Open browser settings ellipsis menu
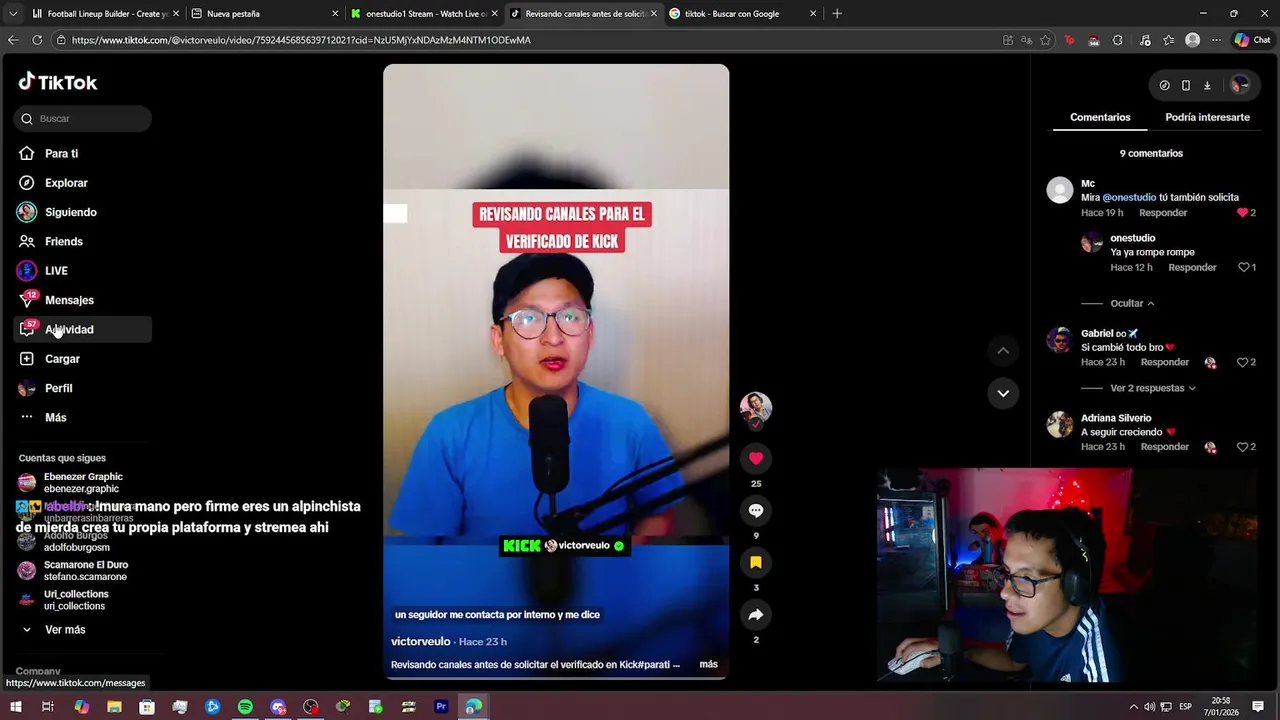The height and width of the screenshot is (720, 1280). coord(1216,40)
